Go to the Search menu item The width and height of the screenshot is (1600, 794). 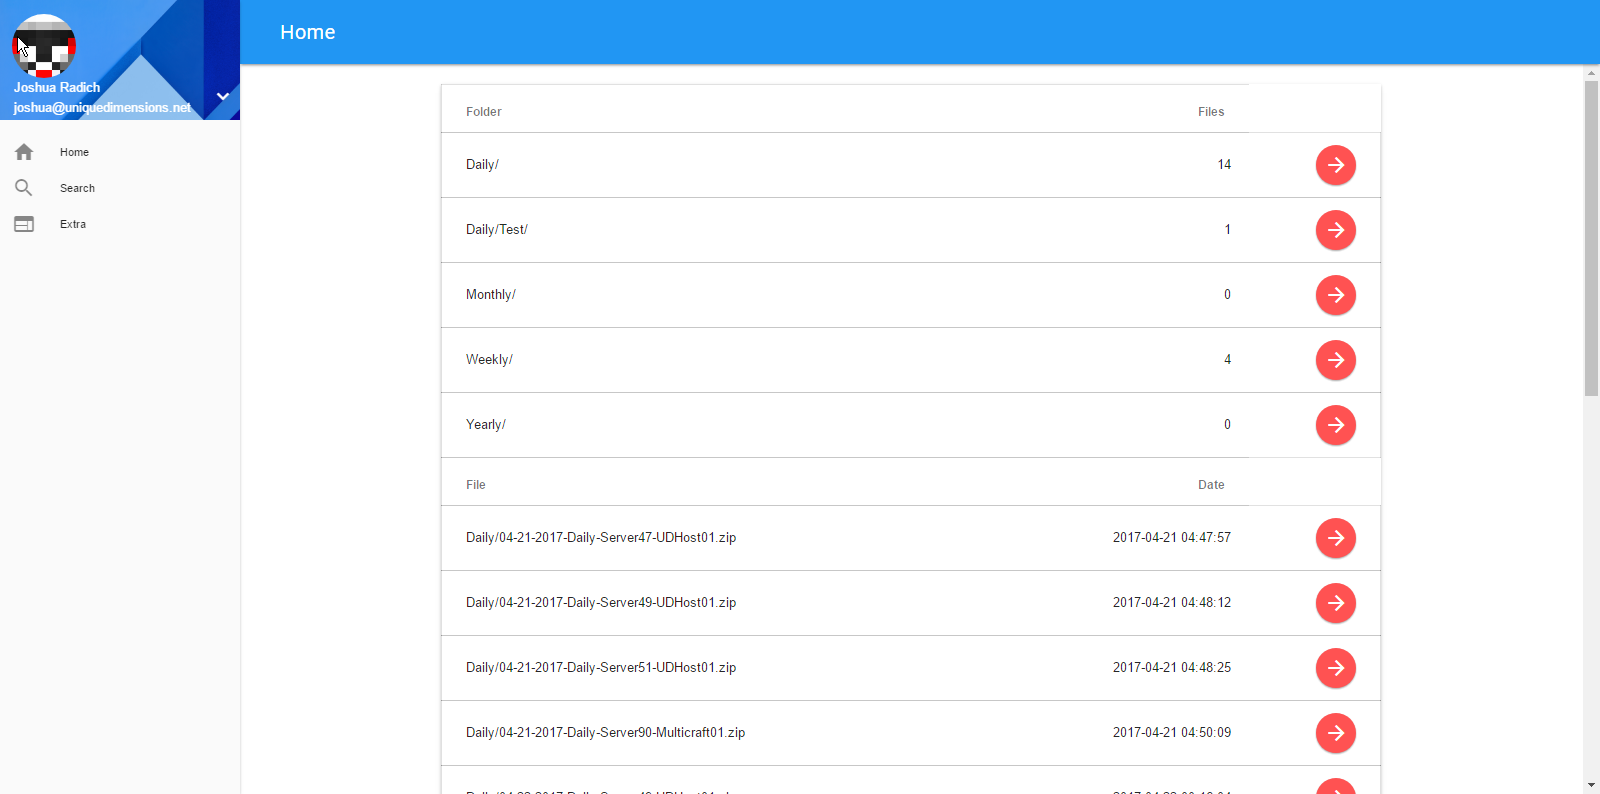[77, 188]
